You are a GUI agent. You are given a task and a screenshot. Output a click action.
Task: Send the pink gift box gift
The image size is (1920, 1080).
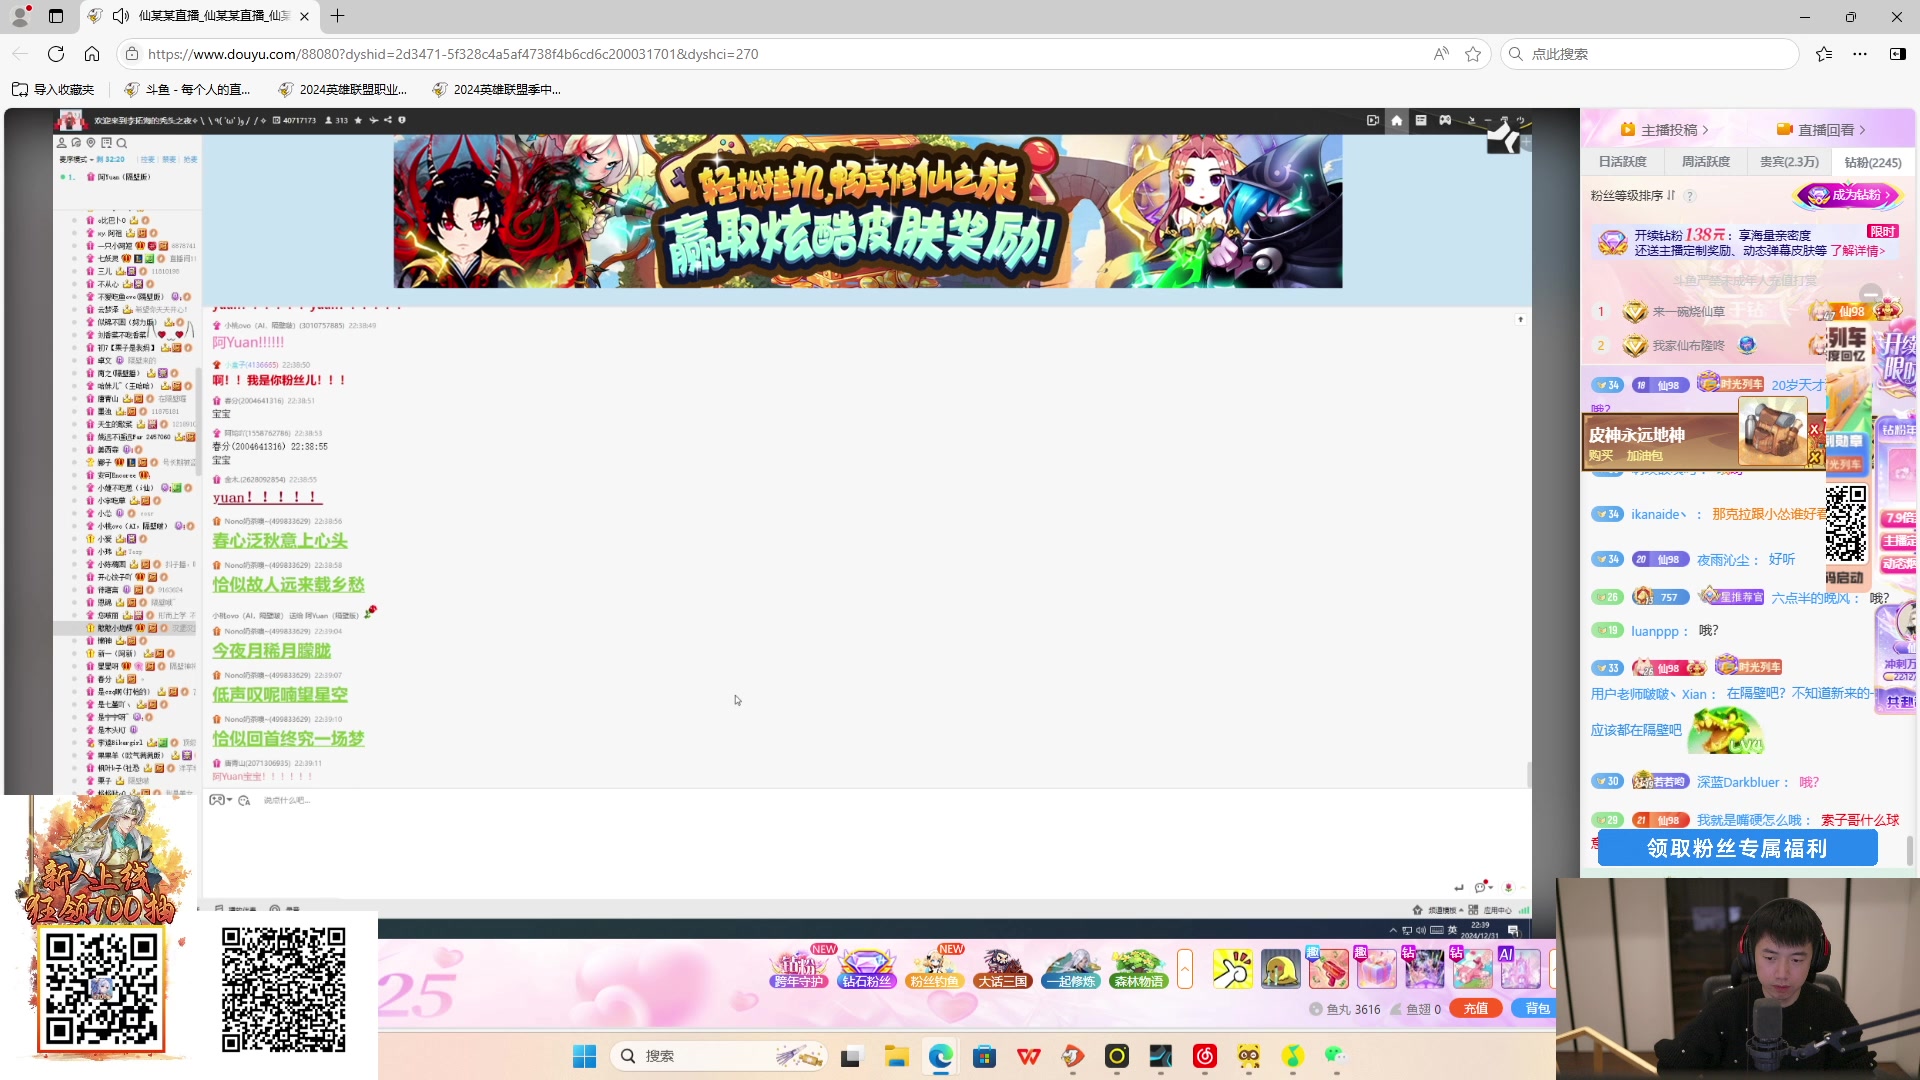tap(1377, 968)
